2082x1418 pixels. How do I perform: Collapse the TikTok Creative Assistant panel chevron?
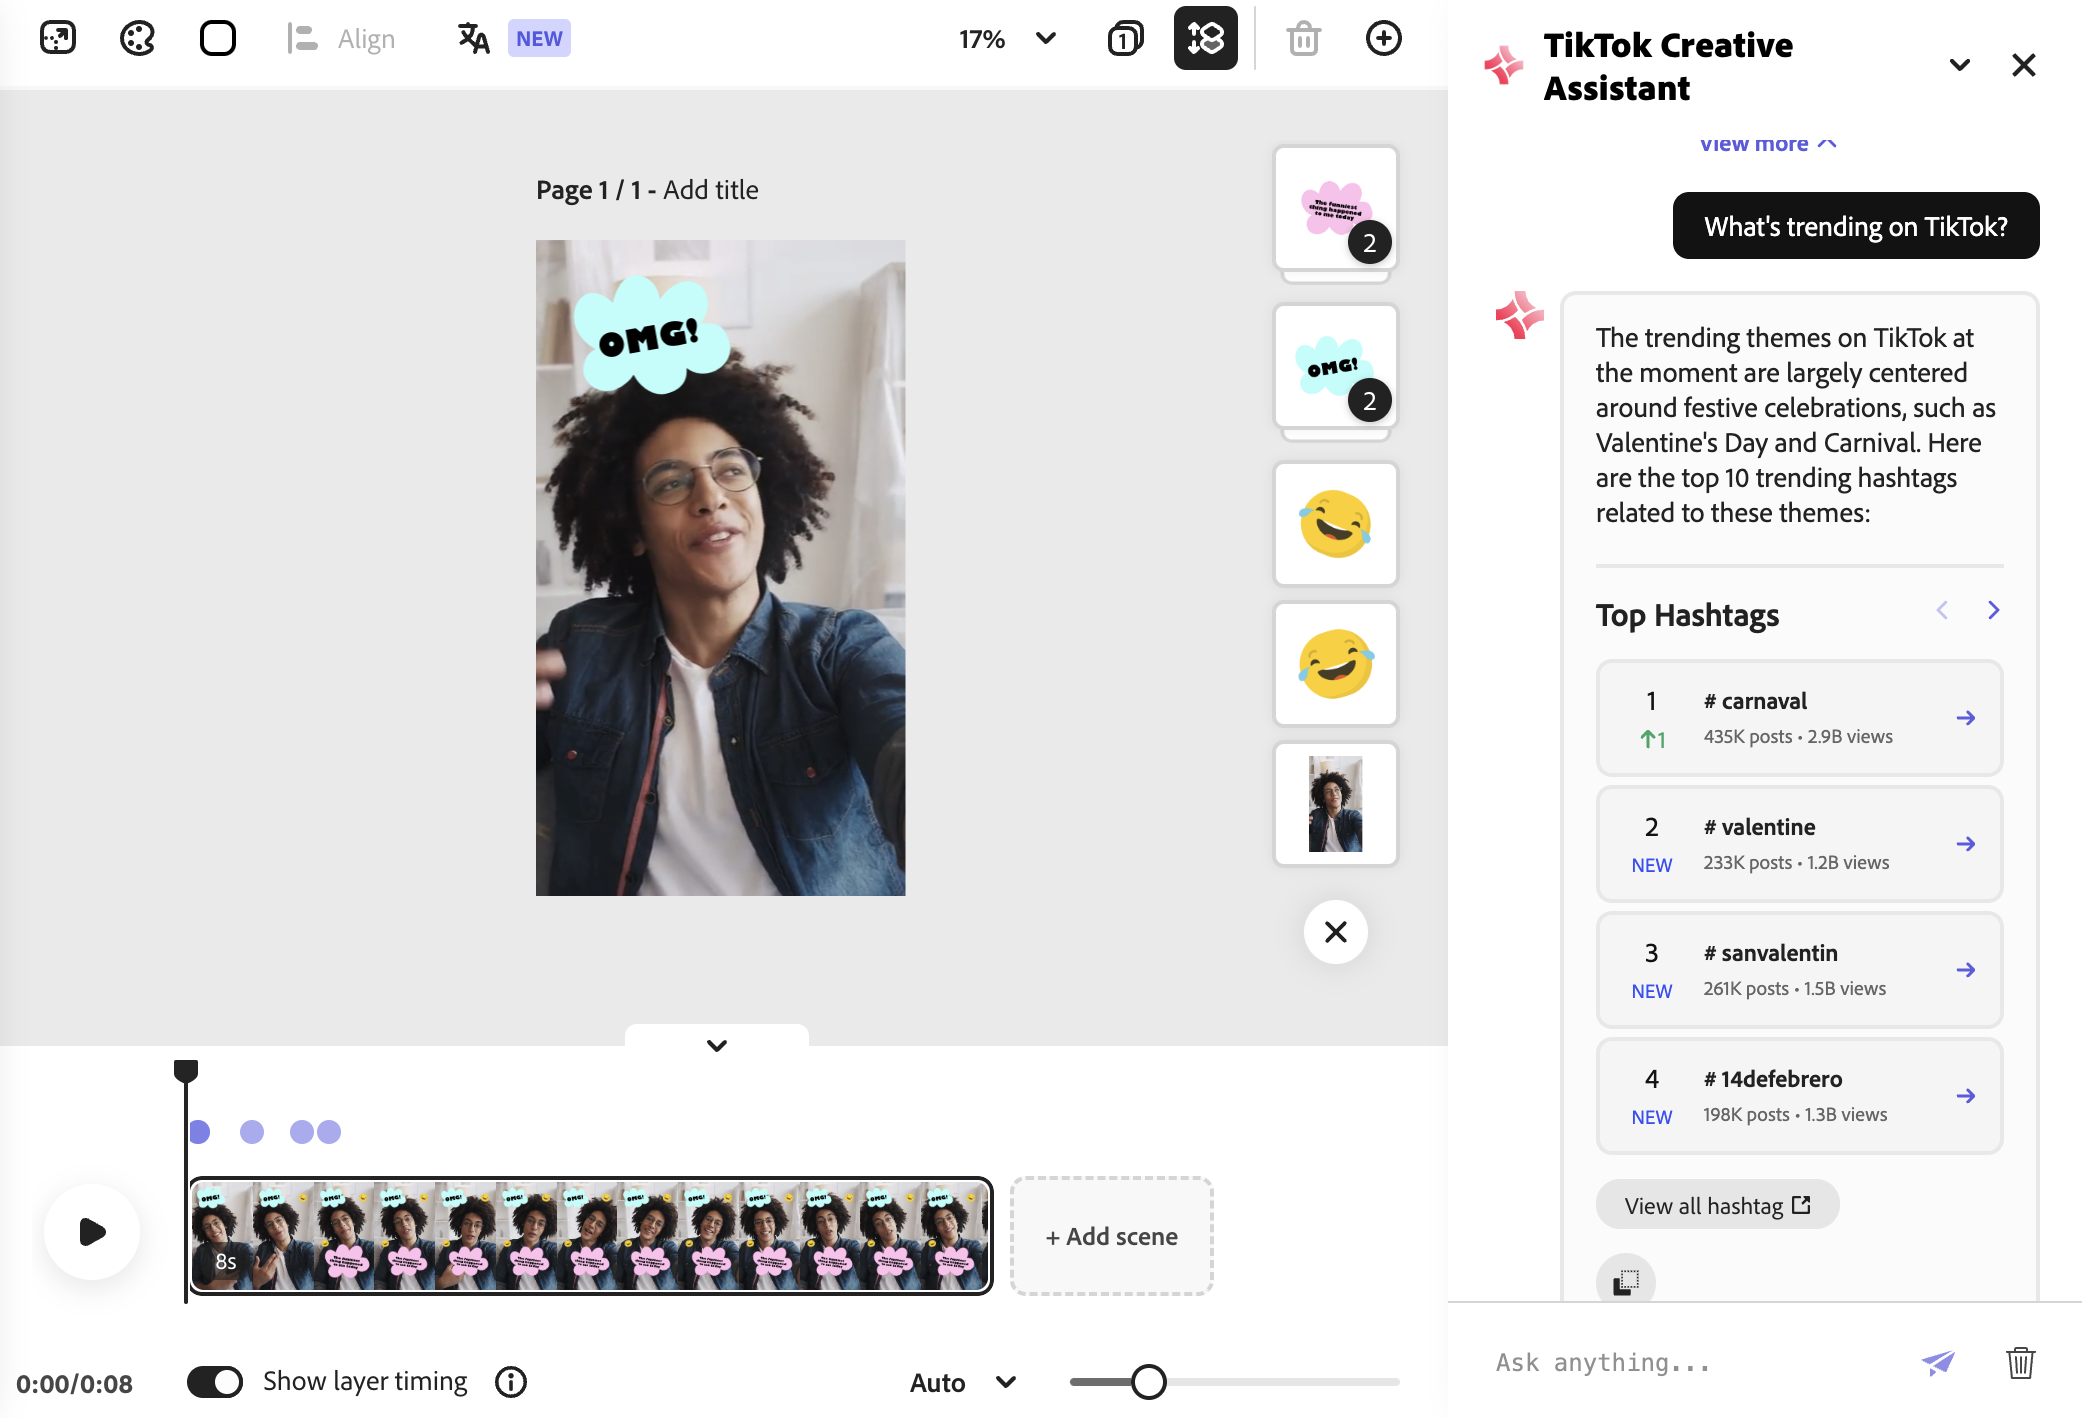(1959, 65)
